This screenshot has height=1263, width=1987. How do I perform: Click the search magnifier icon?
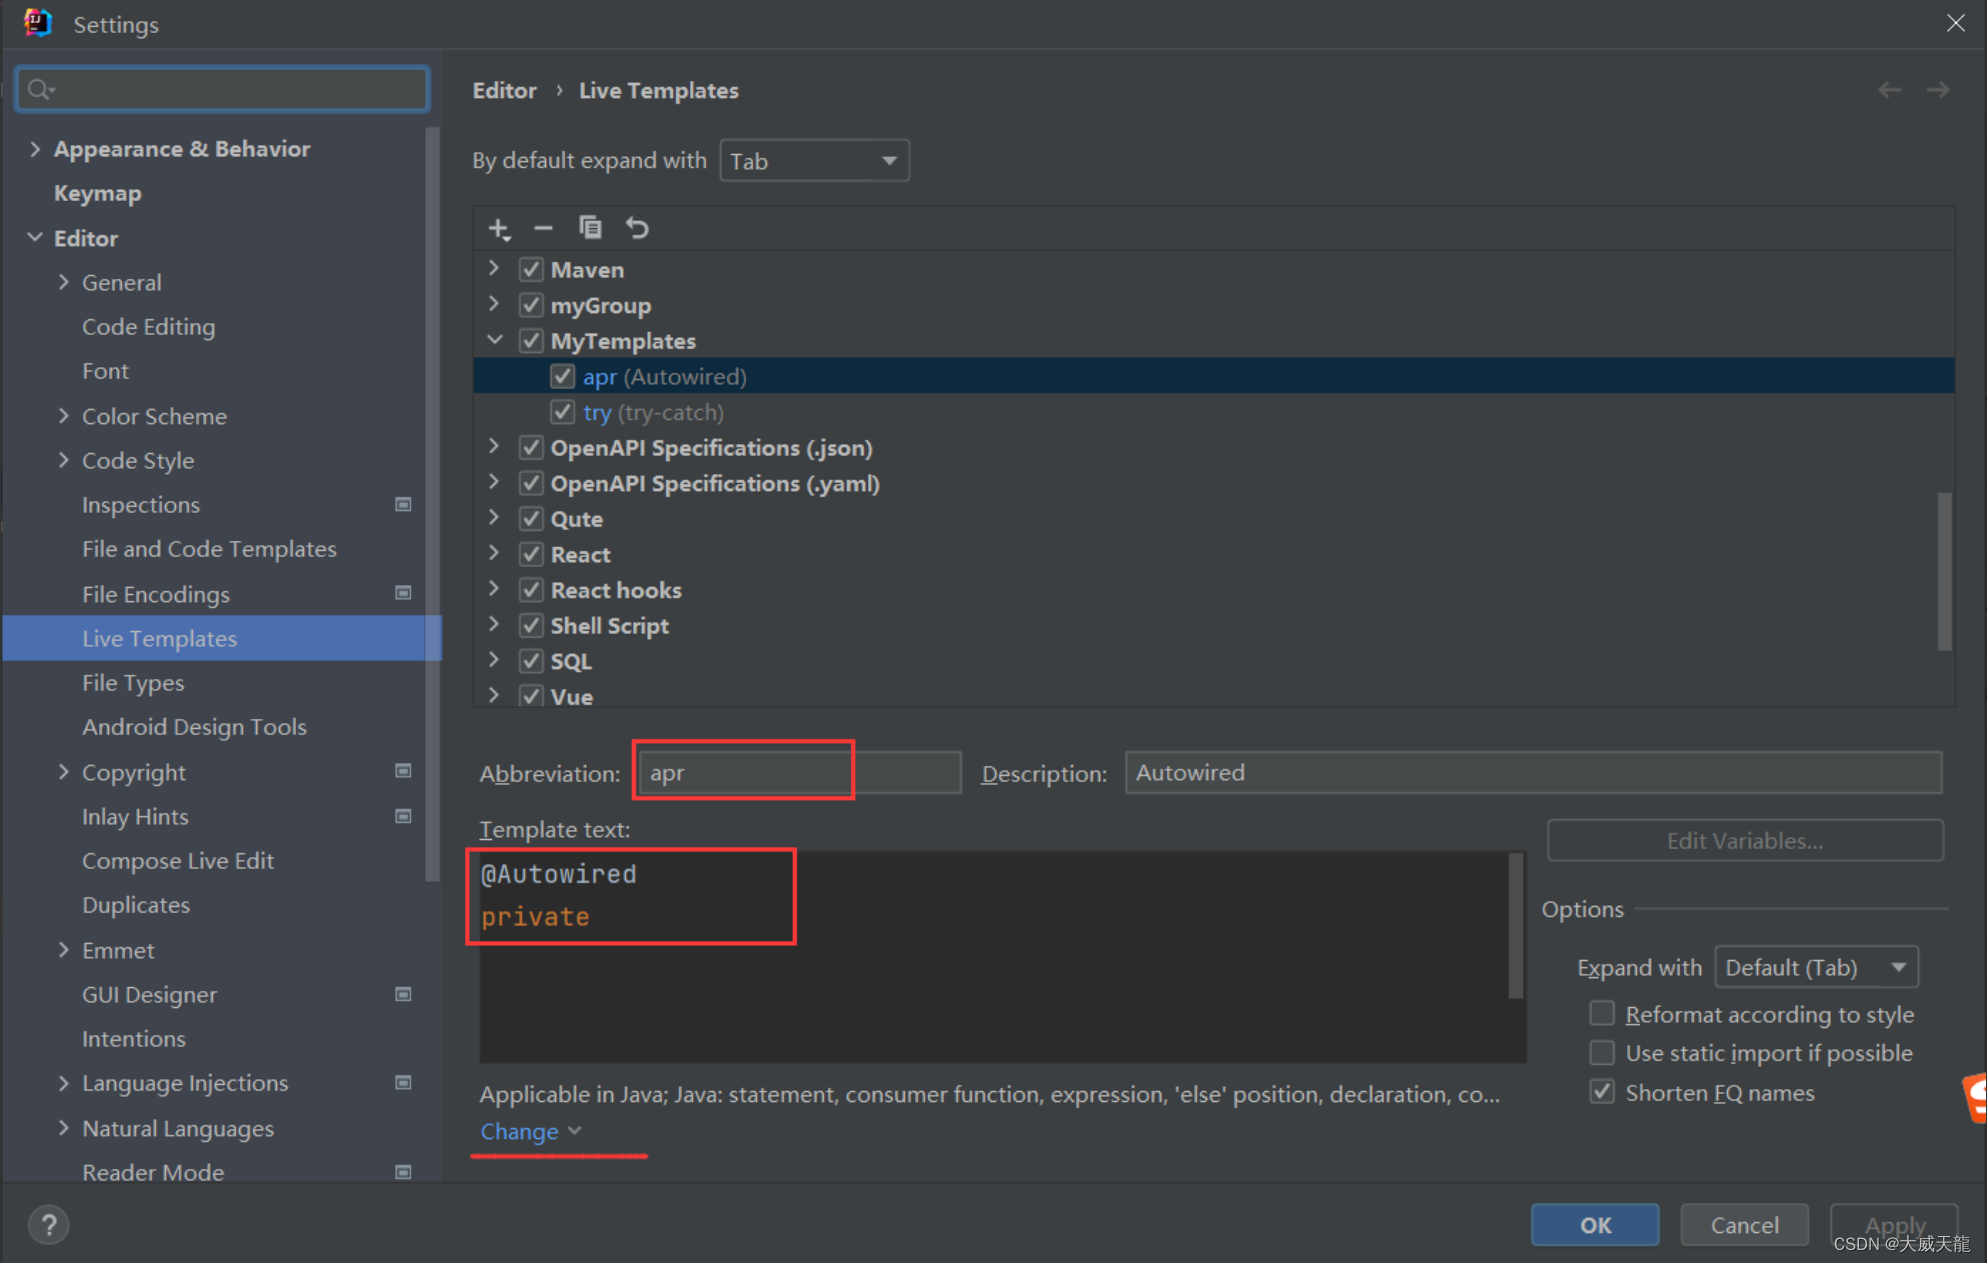click(x=40, y=90)
